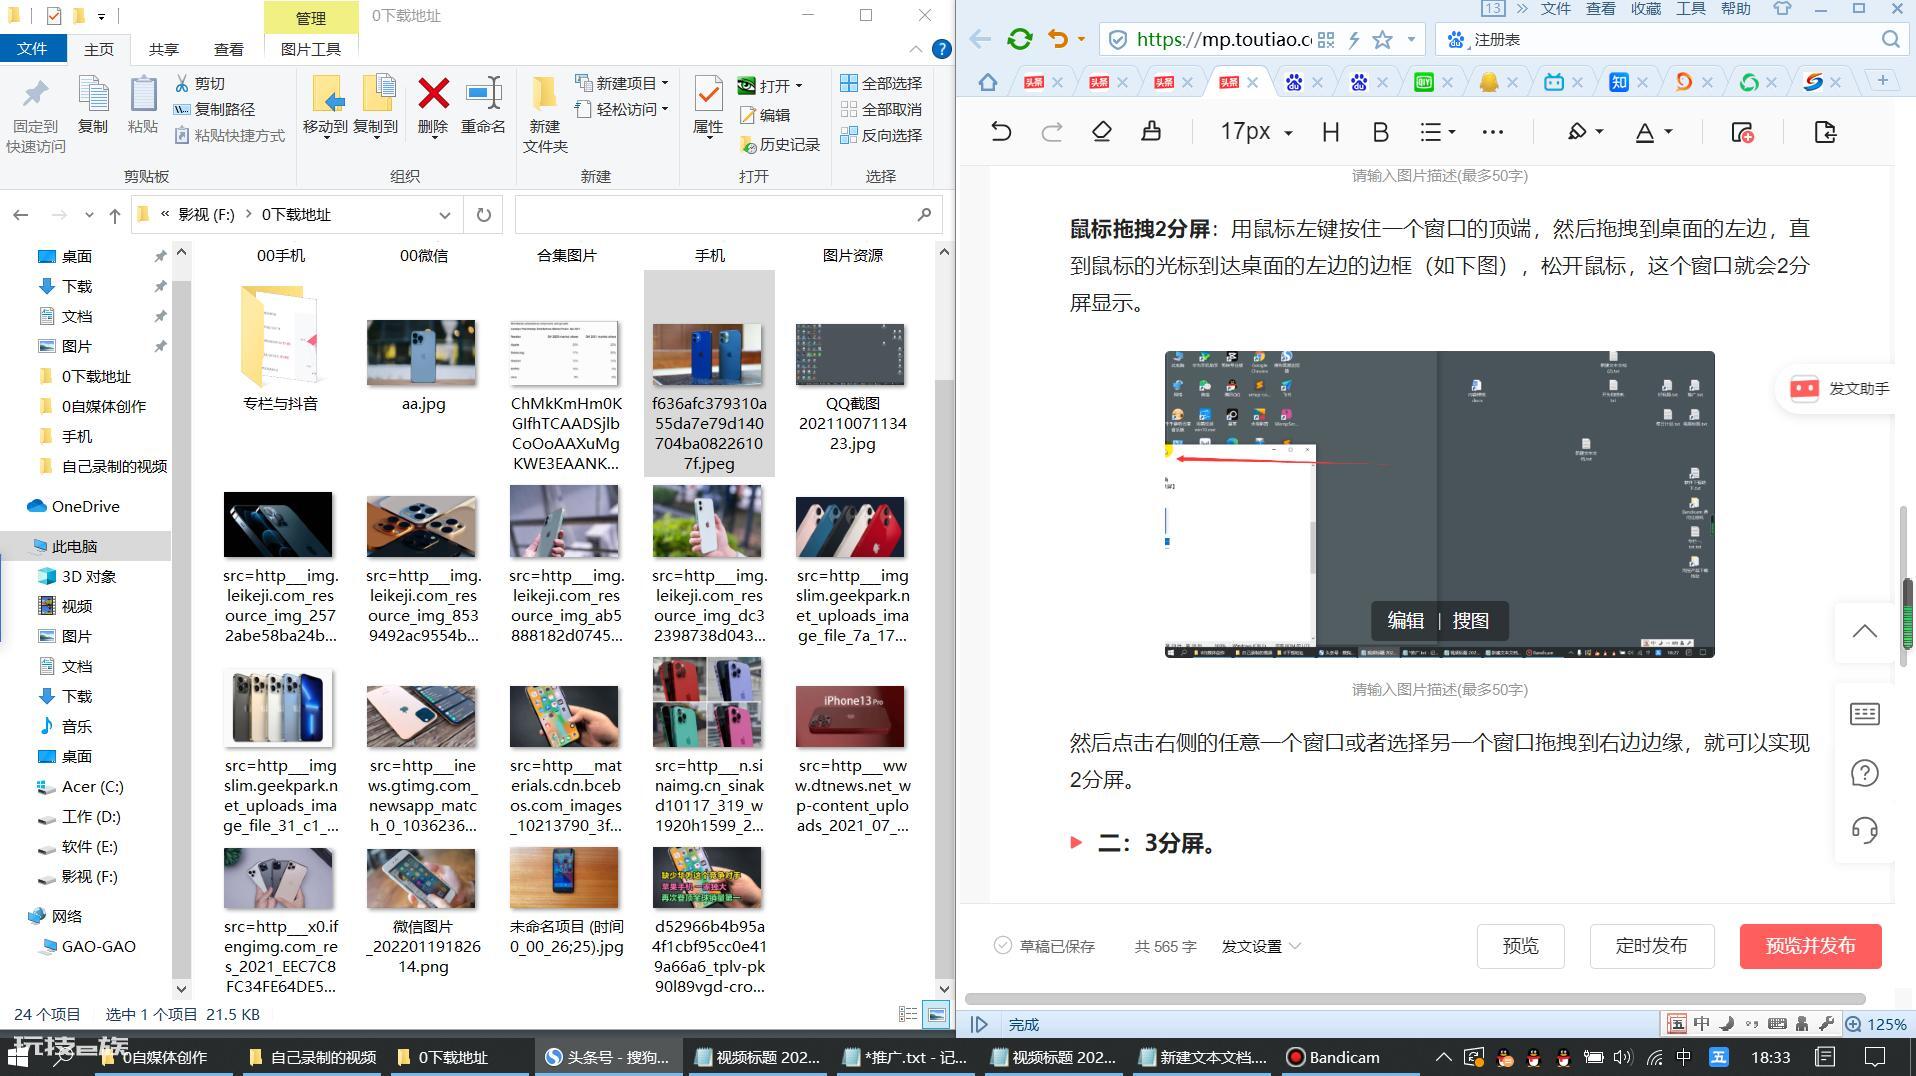Image resolution: width=1916 pixels, height=1076 pixels.
Task: Click 搜图 on the article image overlay
Action: tap(1470, 621)
